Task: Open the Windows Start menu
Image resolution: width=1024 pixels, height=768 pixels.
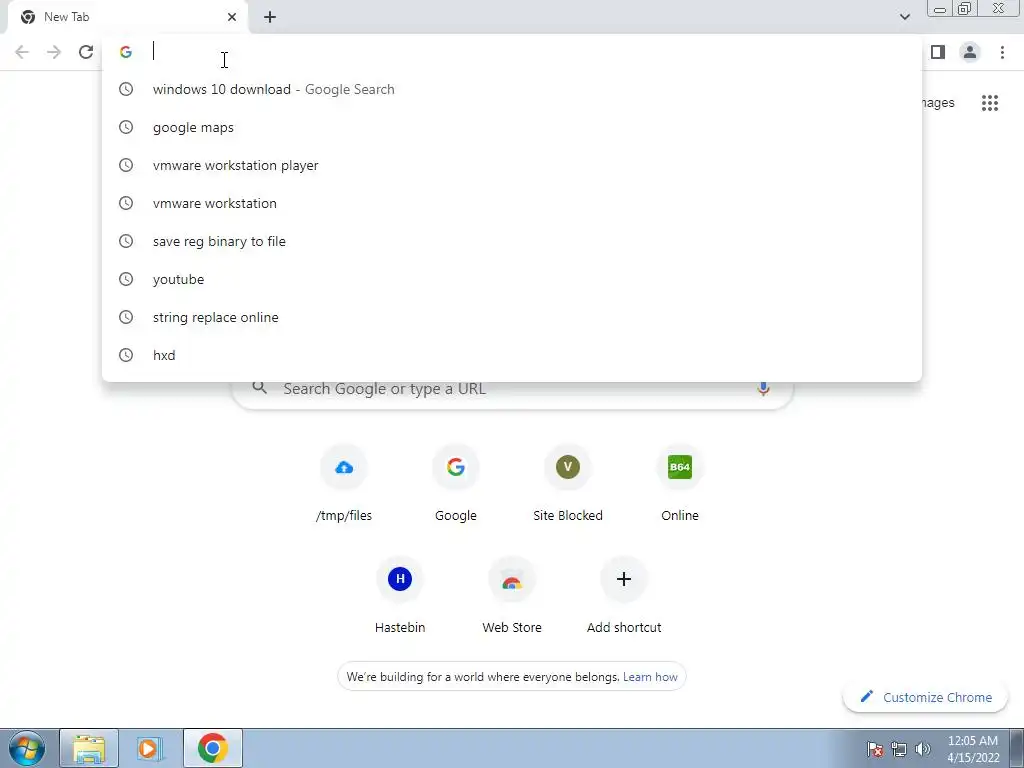Action: pos(27,748)
